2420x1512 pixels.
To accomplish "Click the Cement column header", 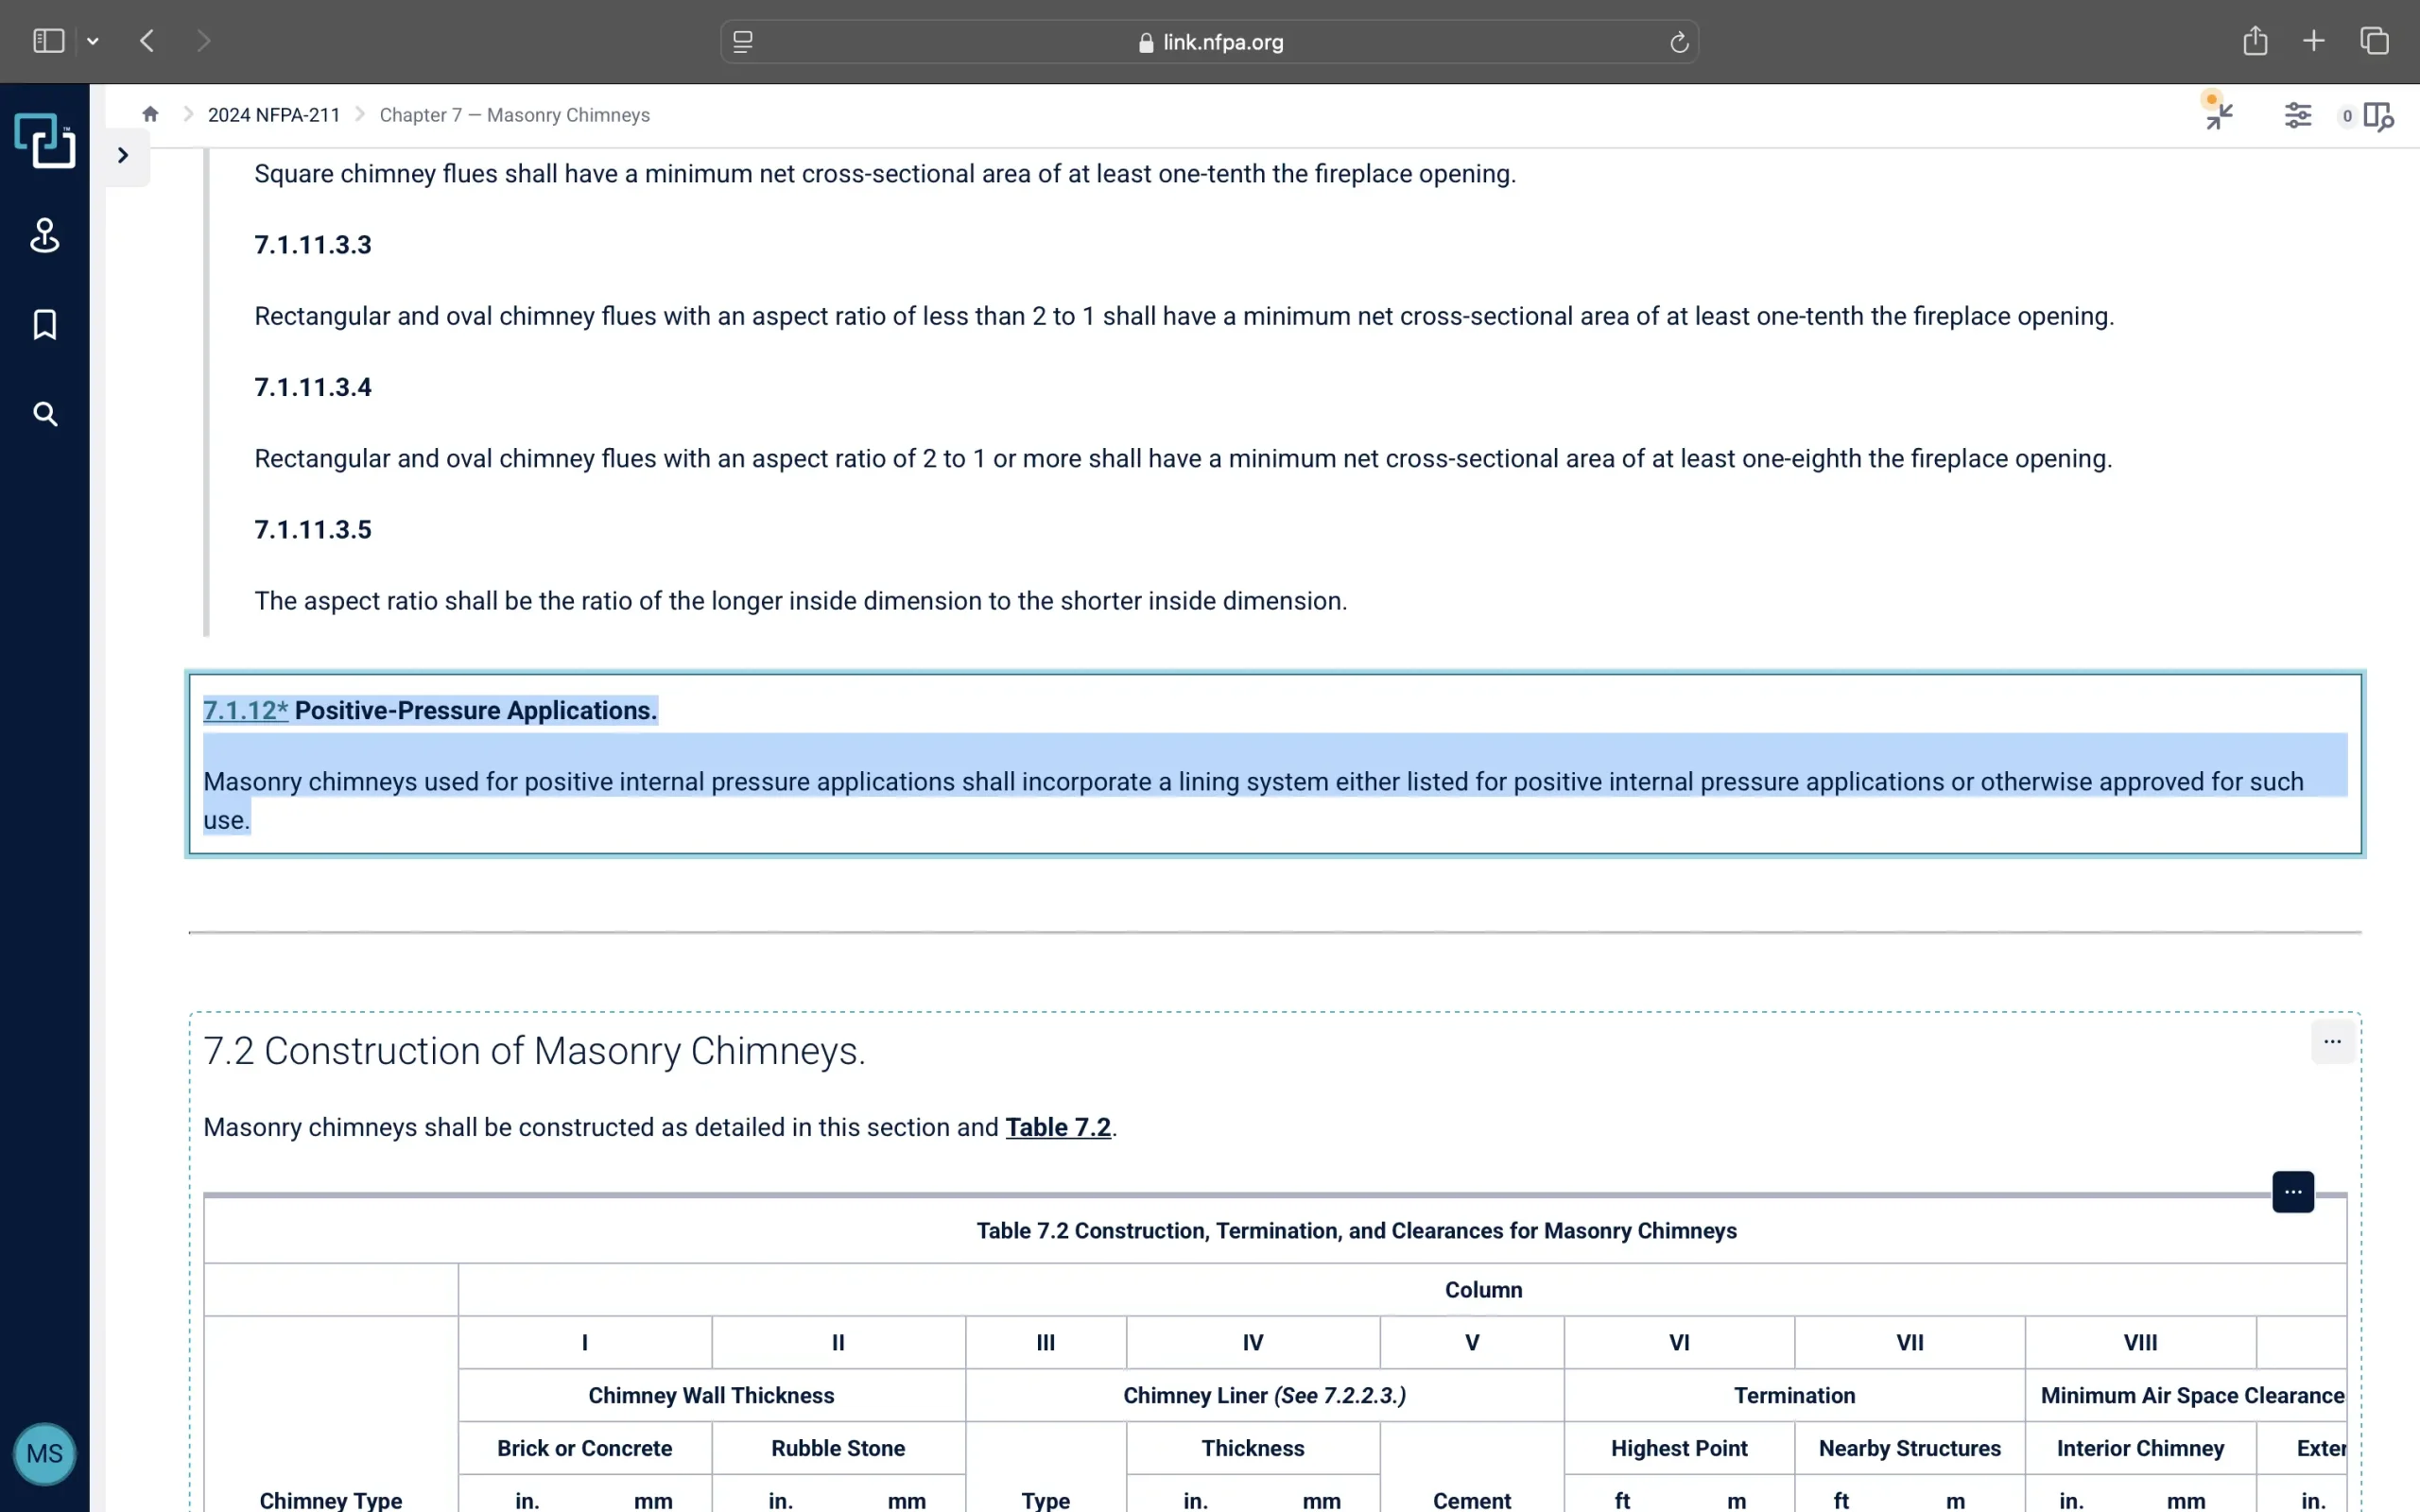I will click(1471, 1500).
